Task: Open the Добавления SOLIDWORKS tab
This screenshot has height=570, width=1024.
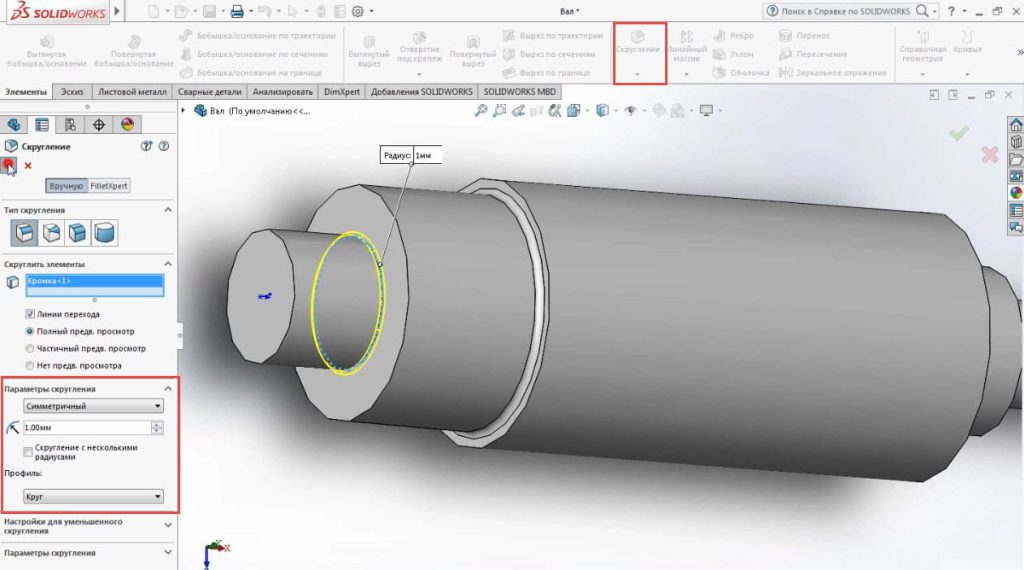Action: pyautogui.click(x=421, y=91)
